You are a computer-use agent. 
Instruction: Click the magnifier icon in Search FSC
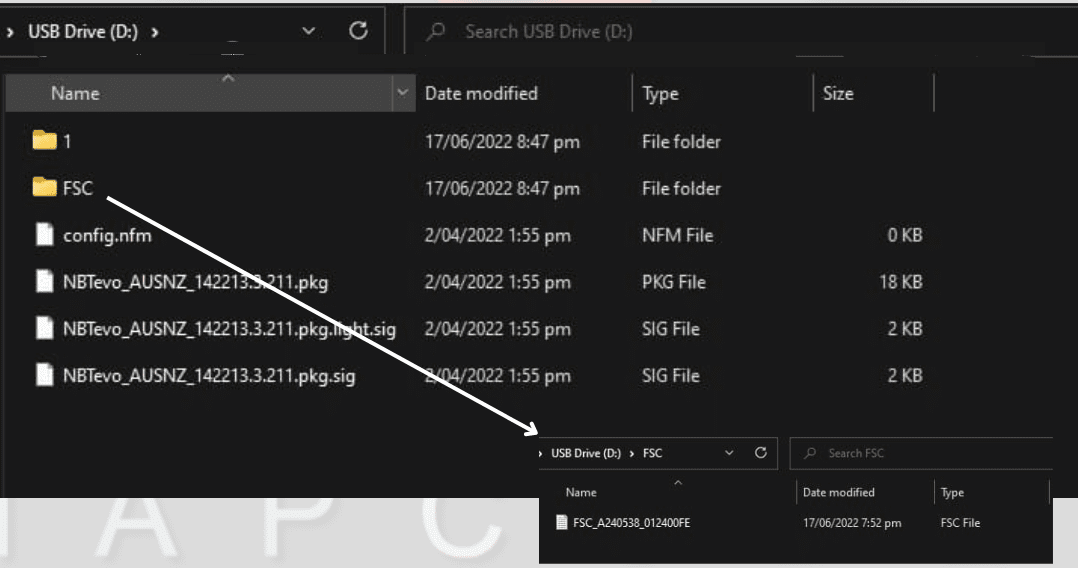pos(811,453)
